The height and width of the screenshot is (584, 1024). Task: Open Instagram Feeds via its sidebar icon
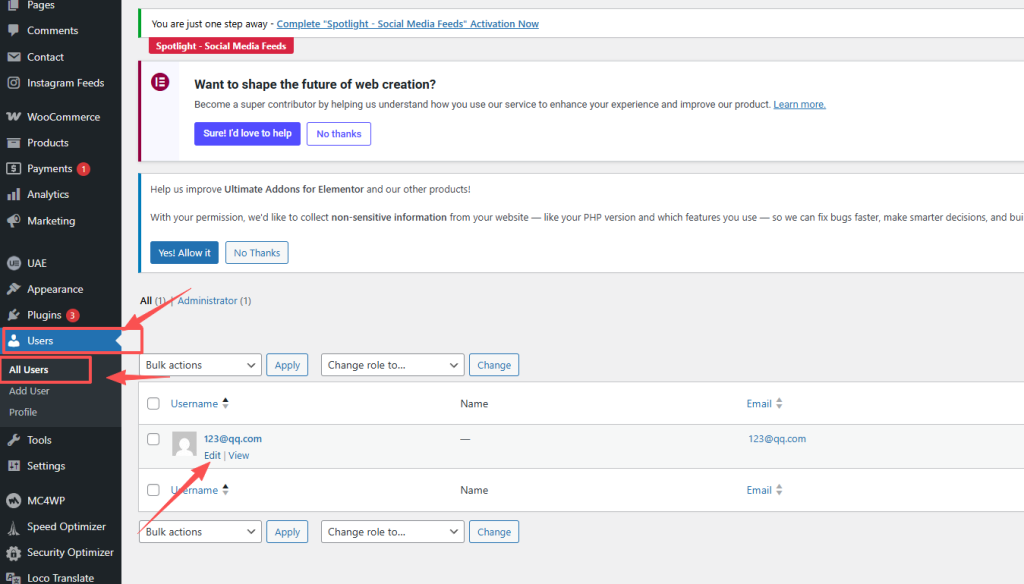point(14,83)
